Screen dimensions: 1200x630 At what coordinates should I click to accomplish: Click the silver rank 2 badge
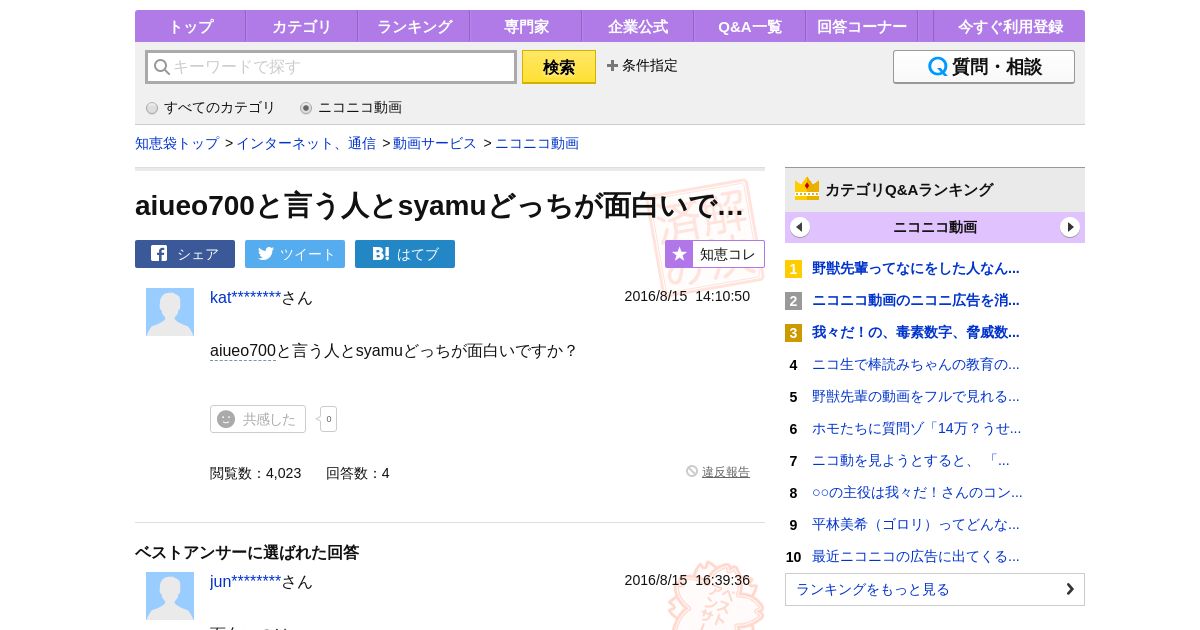[793, 301]
